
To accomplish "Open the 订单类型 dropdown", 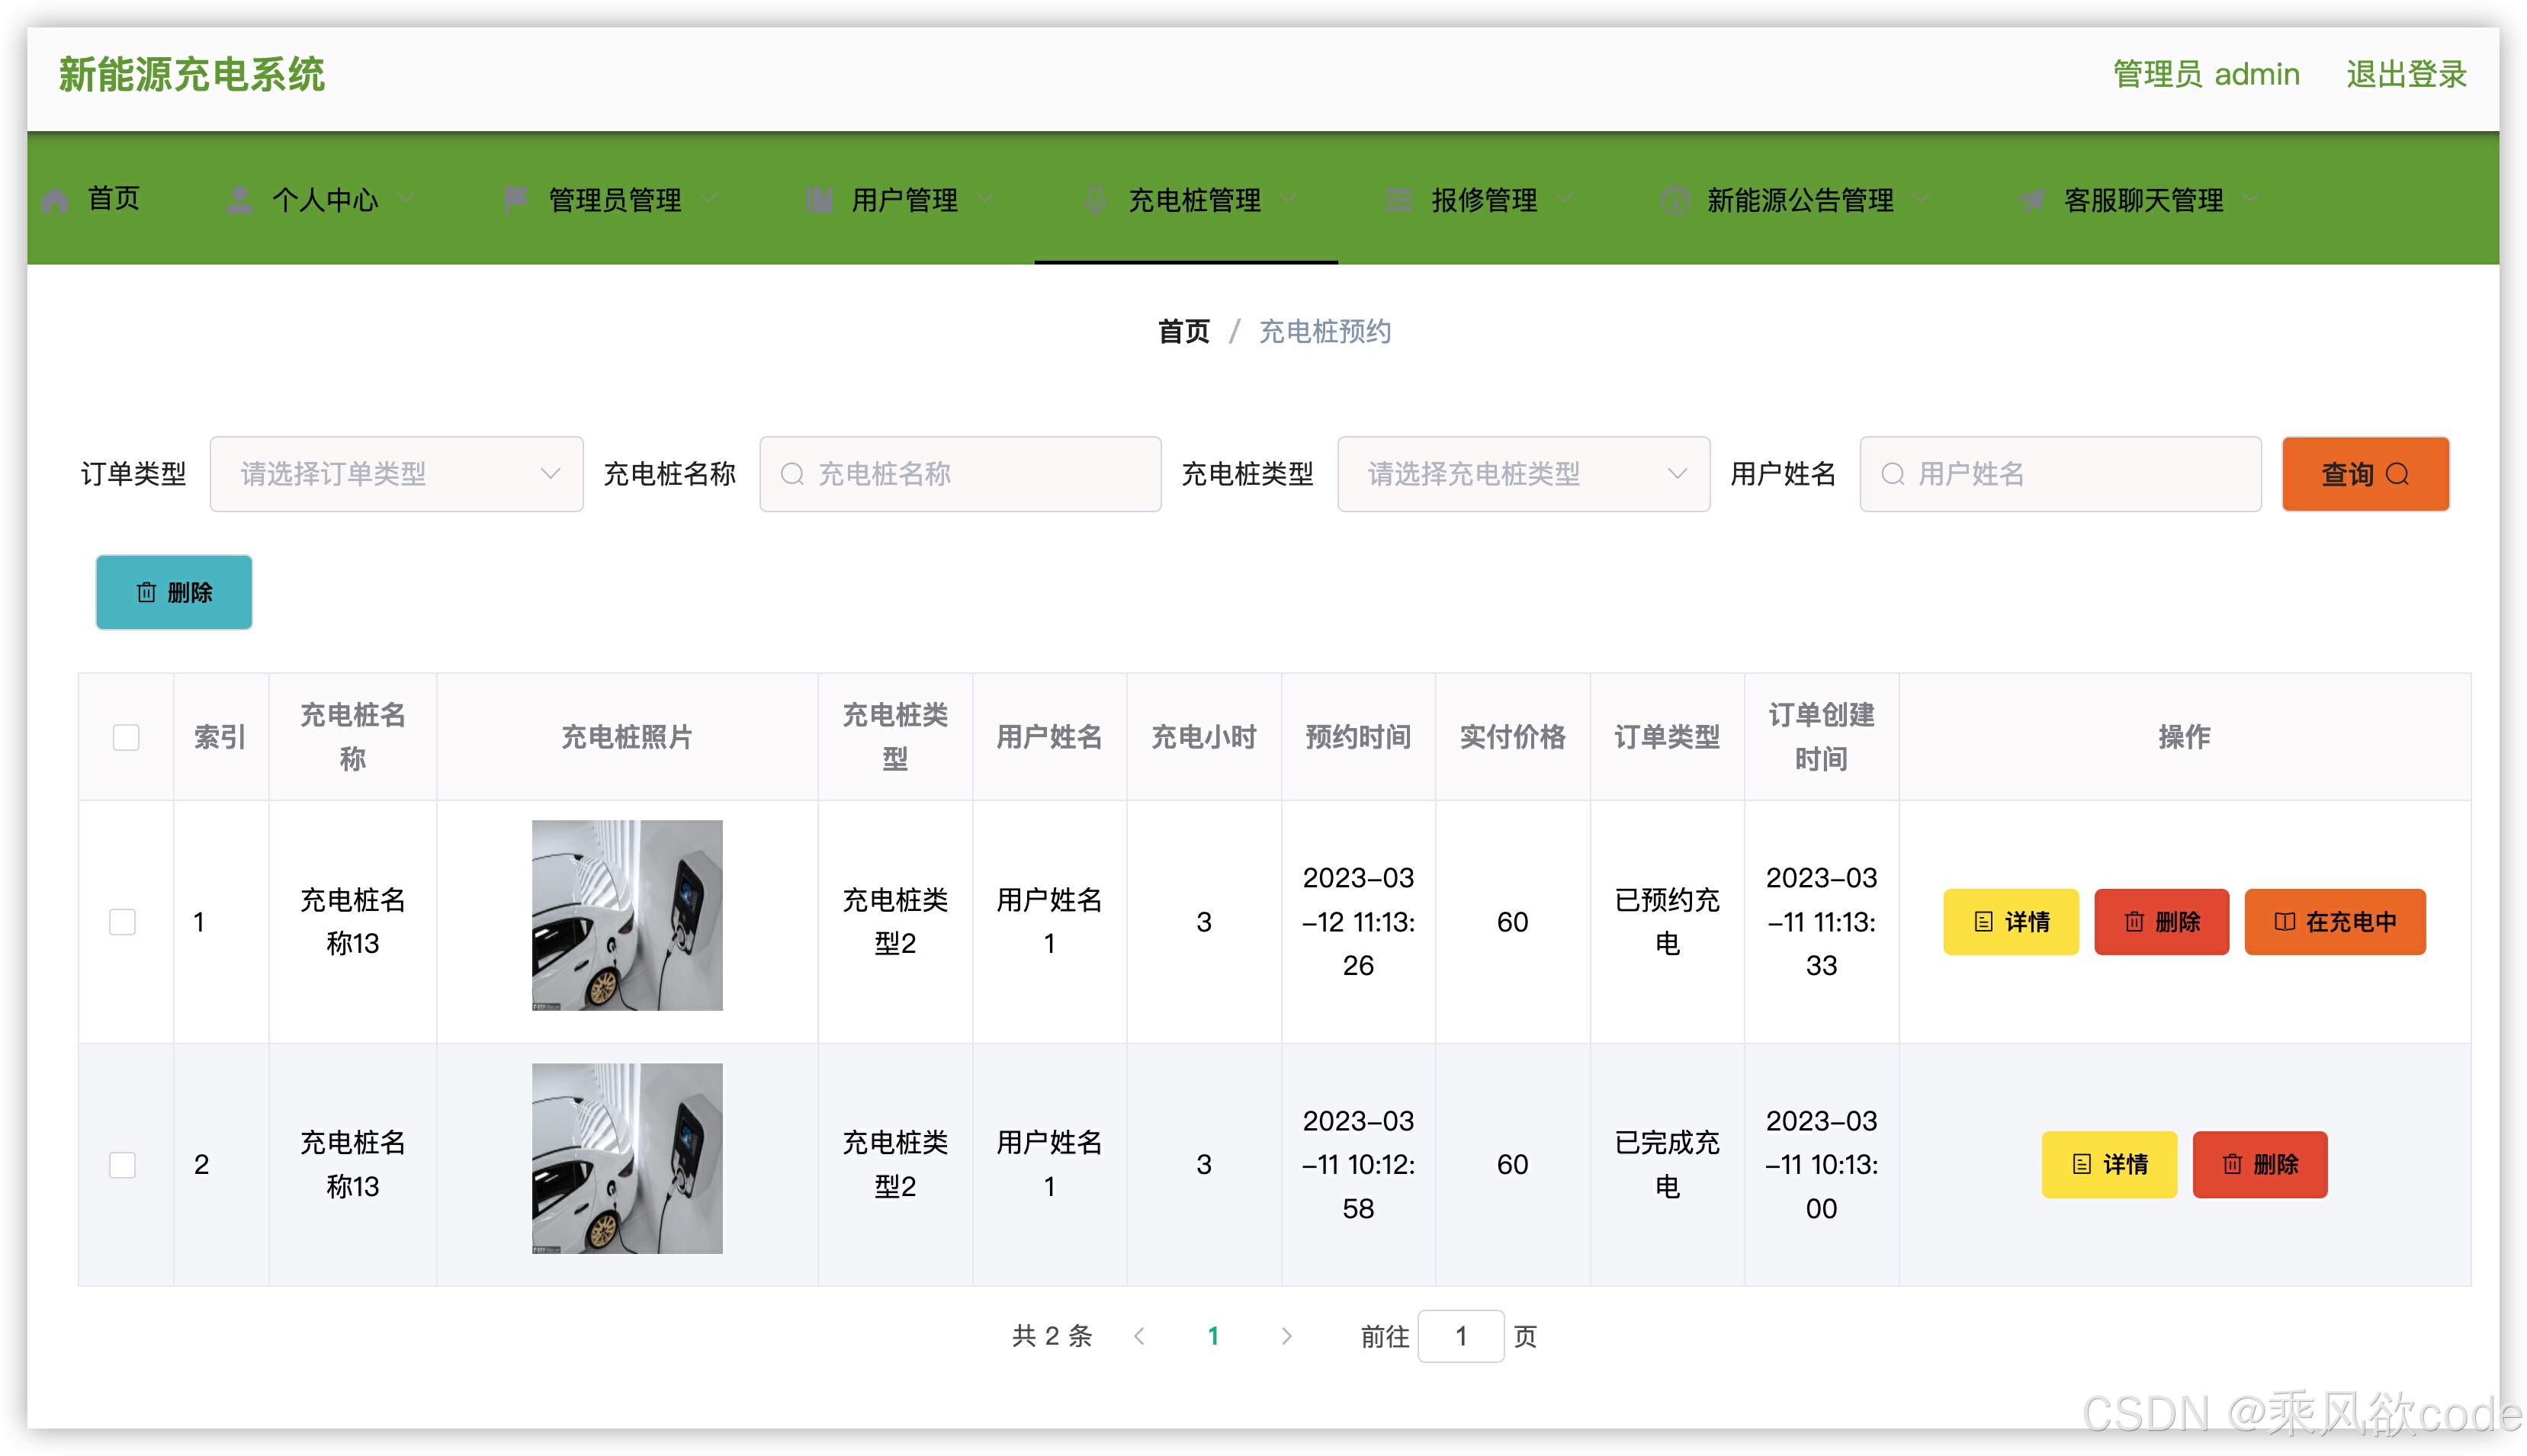I will 396,474.
